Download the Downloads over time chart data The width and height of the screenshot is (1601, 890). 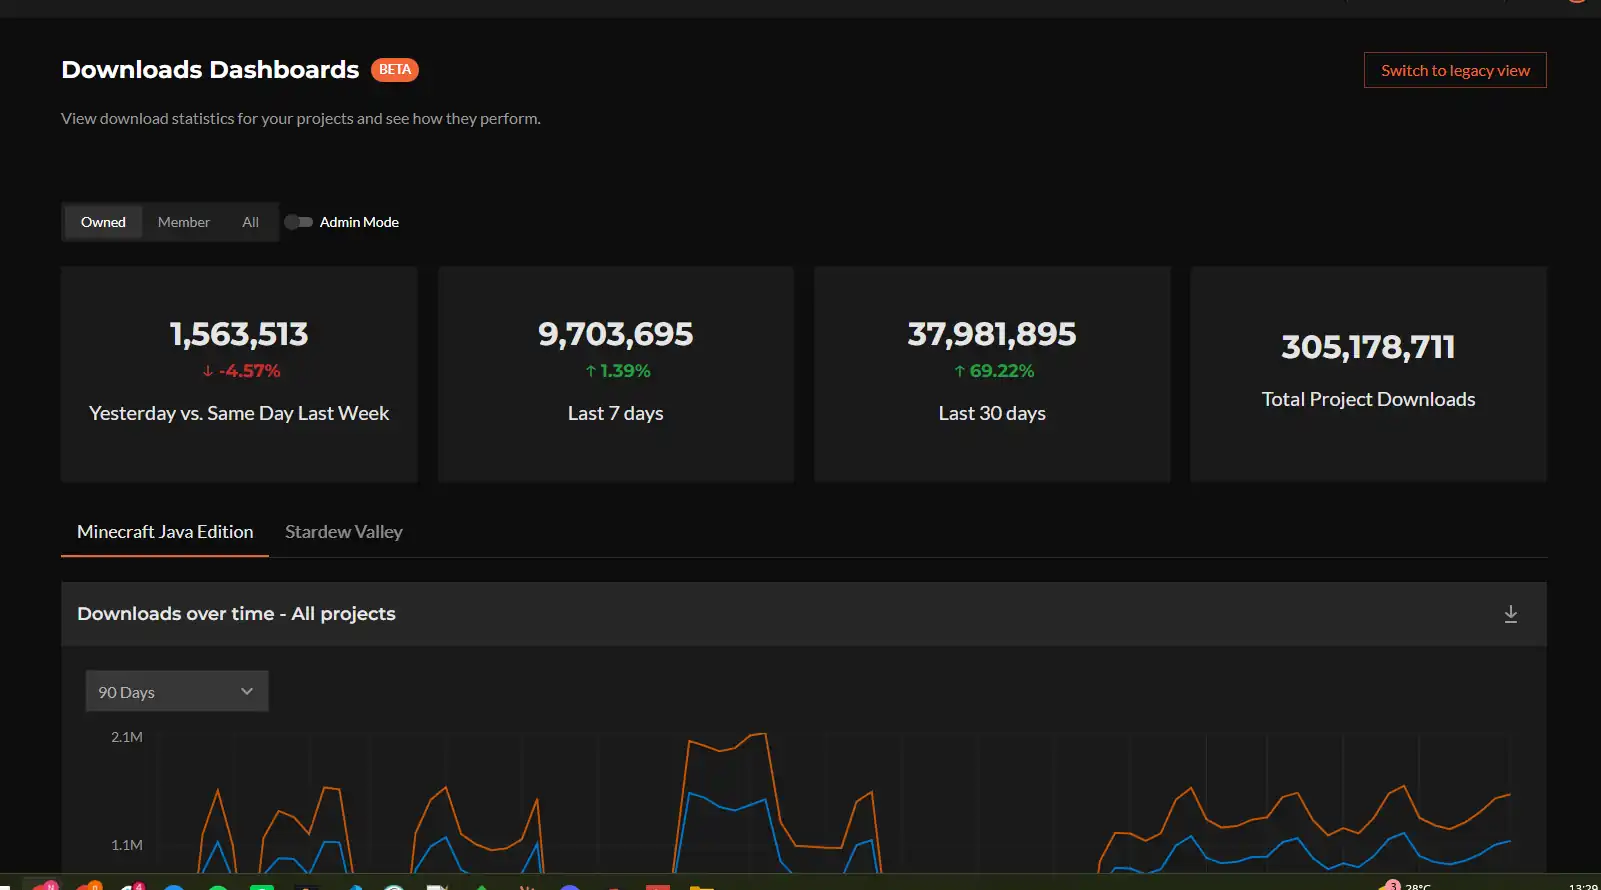(1510, 614)
